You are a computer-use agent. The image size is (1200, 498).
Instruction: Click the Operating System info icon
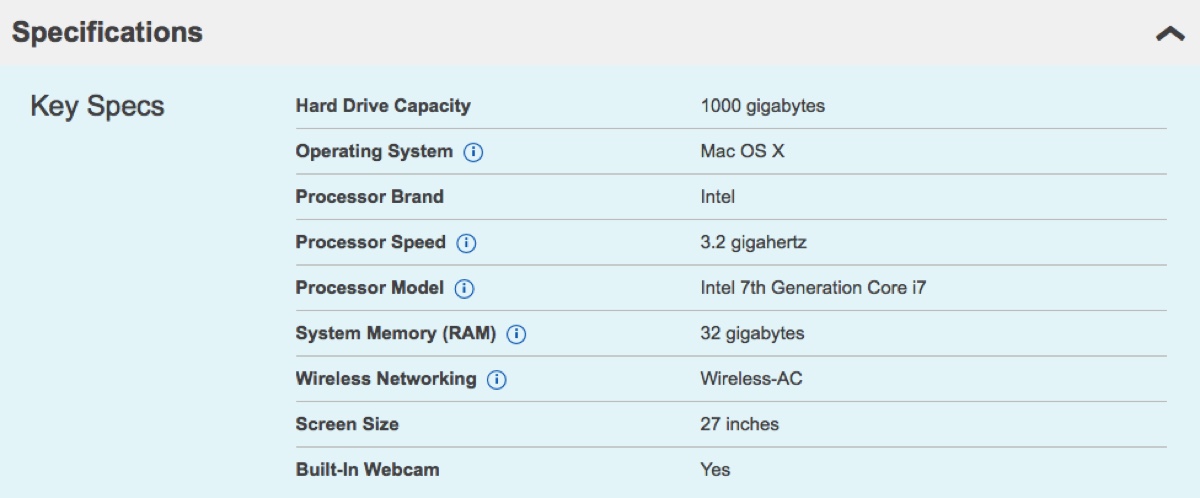474,153
